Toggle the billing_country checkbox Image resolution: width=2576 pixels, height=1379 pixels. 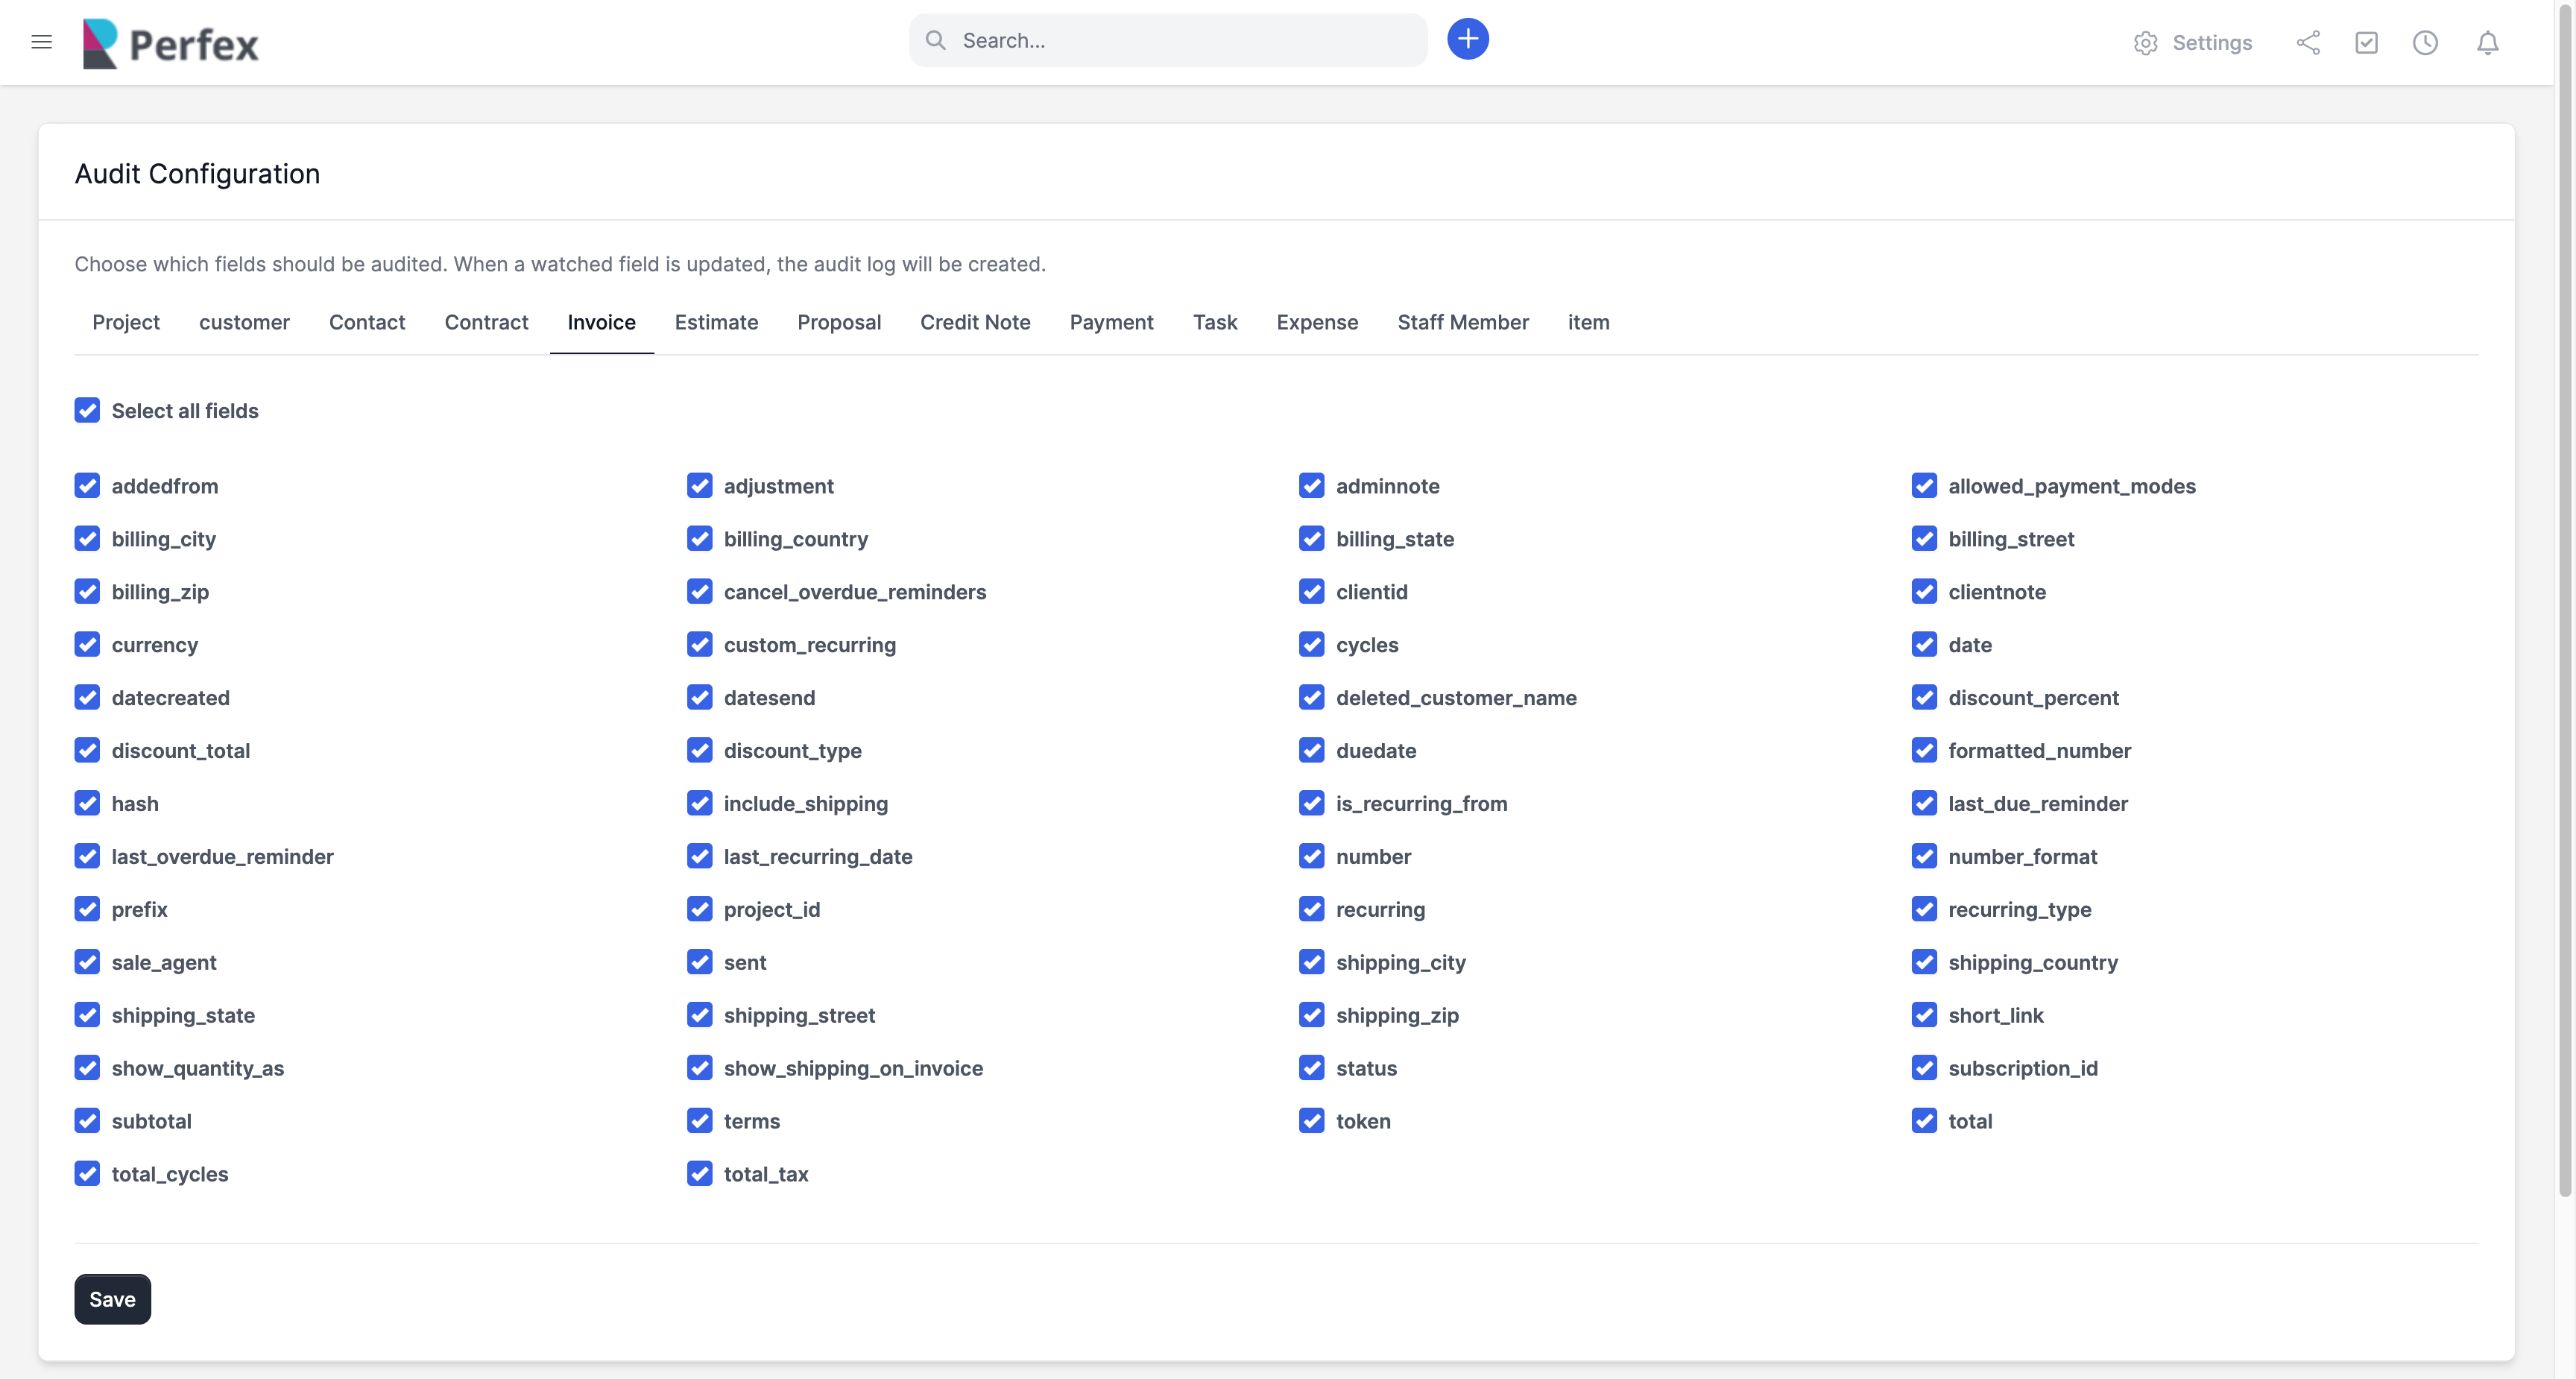(699, 539)
